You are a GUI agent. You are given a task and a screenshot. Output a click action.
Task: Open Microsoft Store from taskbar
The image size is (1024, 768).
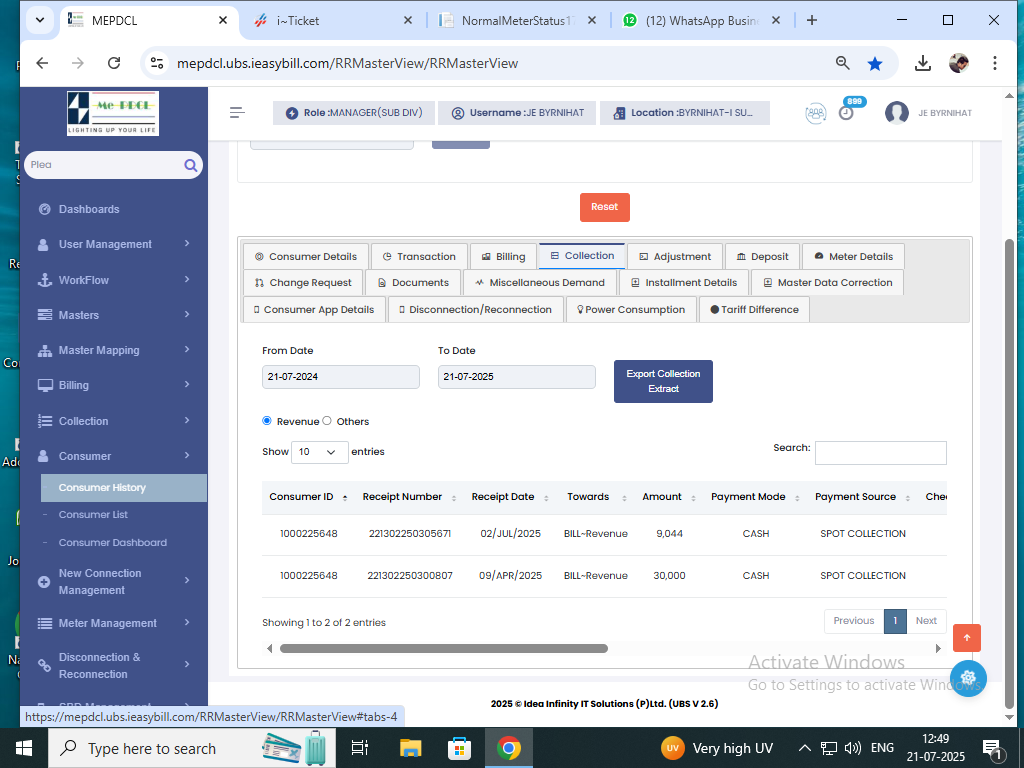(459, 748)
